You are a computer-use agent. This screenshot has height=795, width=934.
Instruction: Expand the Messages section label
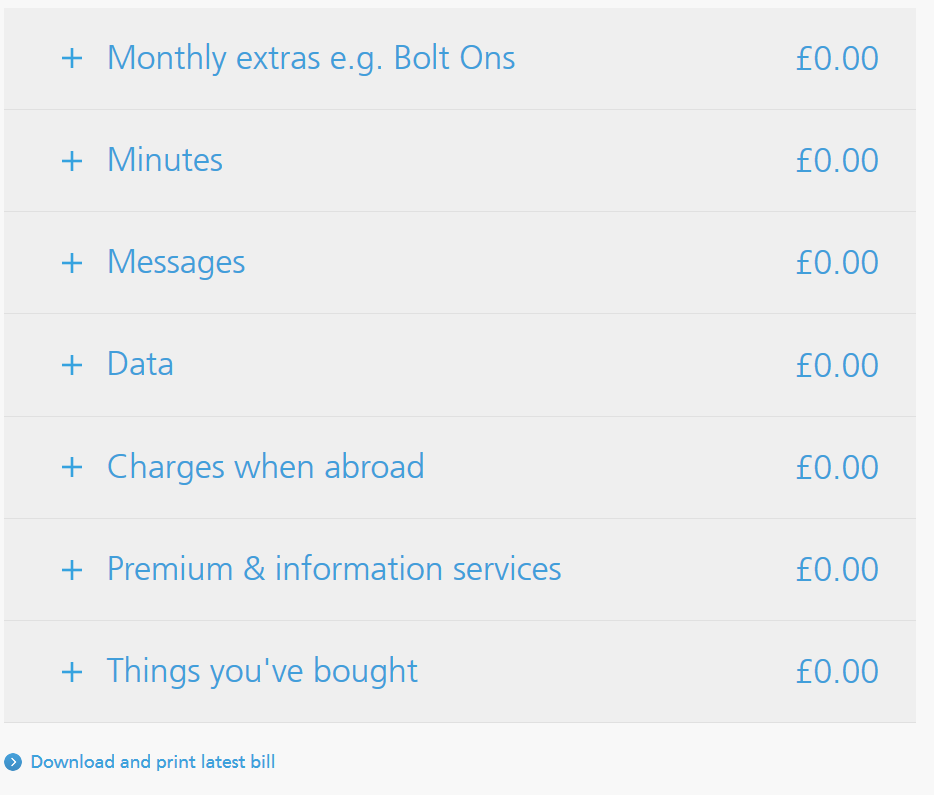point(176,263)
